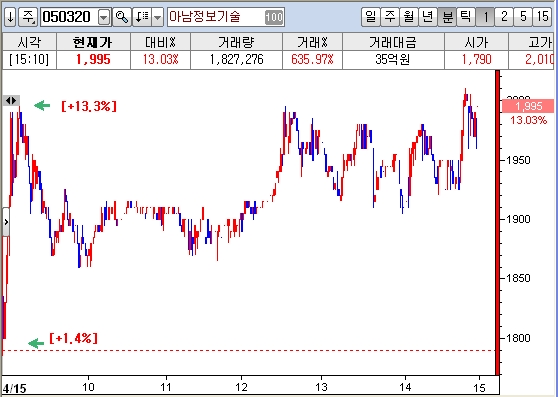The width and height of the screenshot is (558, 397).
Task: Set interval to 15 minutes
Action: pos(542,17)
